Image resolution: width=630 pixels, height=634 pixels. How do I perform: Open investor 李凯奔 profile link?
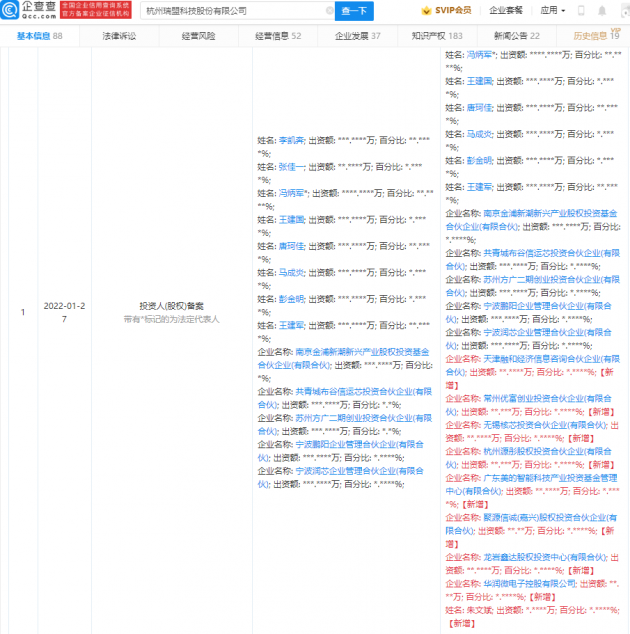click(291, 140)
